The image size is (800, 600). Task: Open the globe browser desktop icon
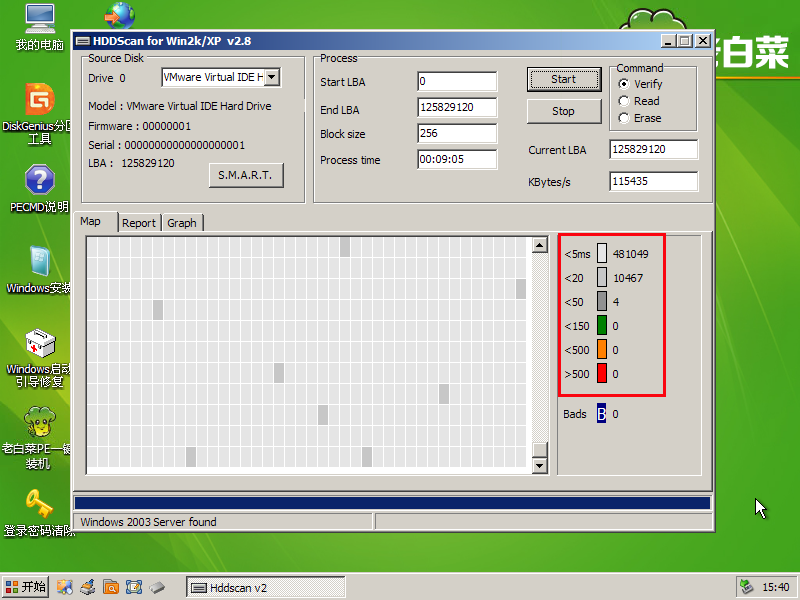(x=120, y=15)
